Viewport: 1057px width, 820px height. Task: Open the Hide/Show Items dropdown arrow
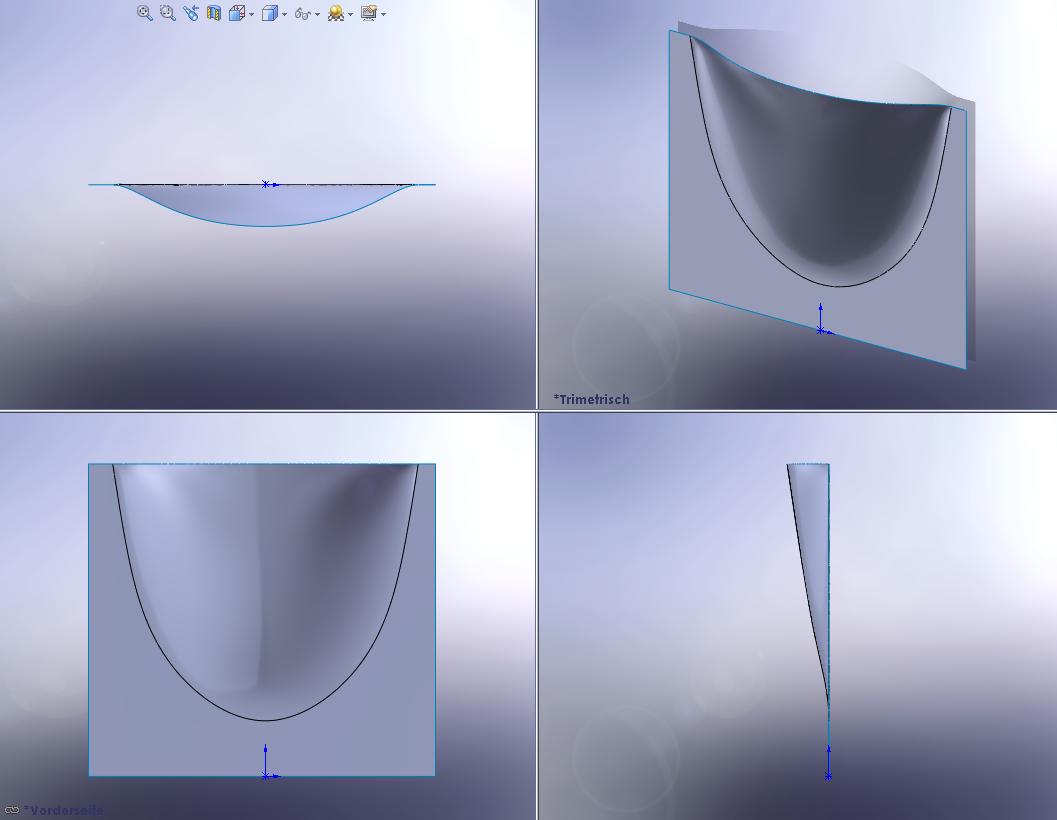pos(318,14)
